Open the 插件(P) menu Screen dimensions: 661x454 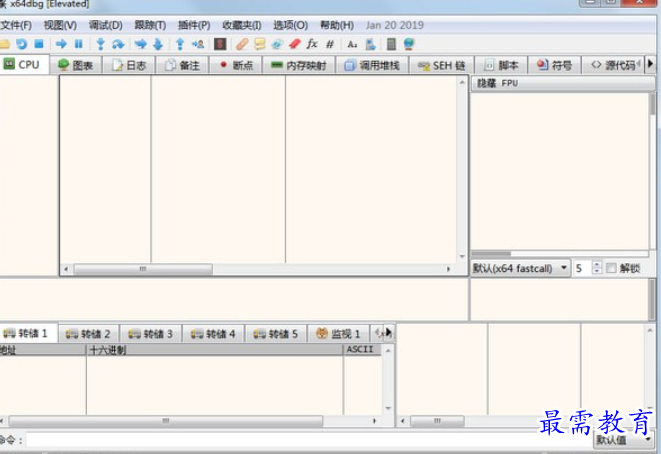tap(194, 25)
